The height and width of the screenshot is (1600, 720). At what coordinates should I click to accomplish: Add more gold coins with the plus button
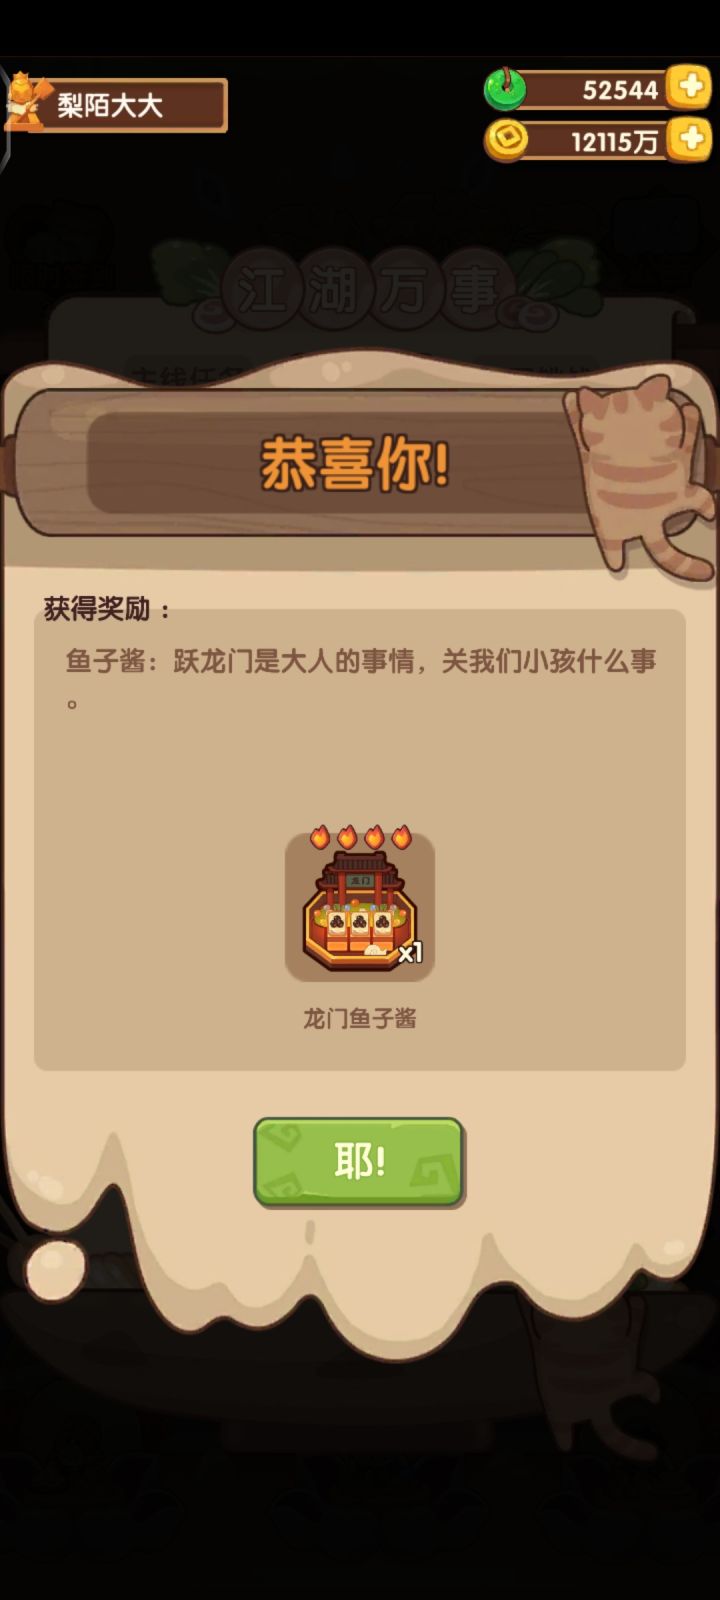click(x=690, y=139)
